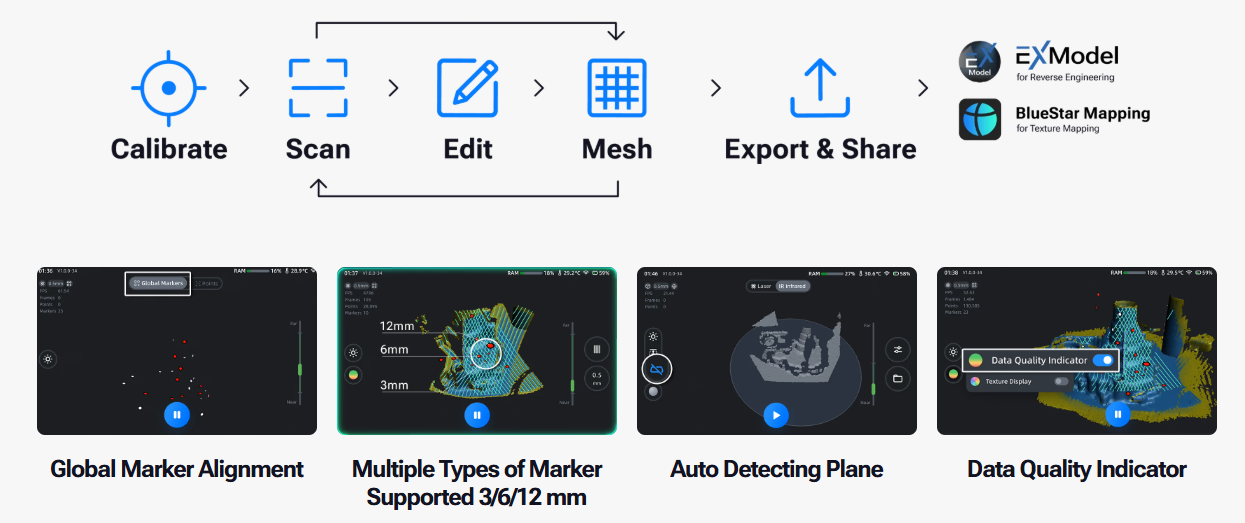Click the Calibrate crosshair icon
Screen dimensions: 1245x523
[x=169, y=88]
